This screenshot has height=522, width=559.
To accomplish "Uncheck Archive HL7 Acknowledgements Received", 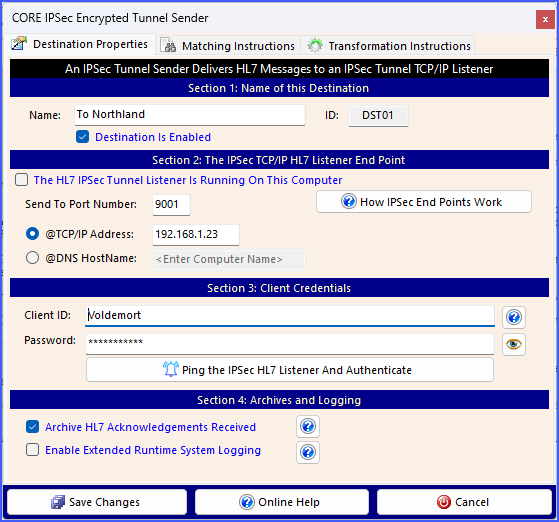I will (32, 427).
